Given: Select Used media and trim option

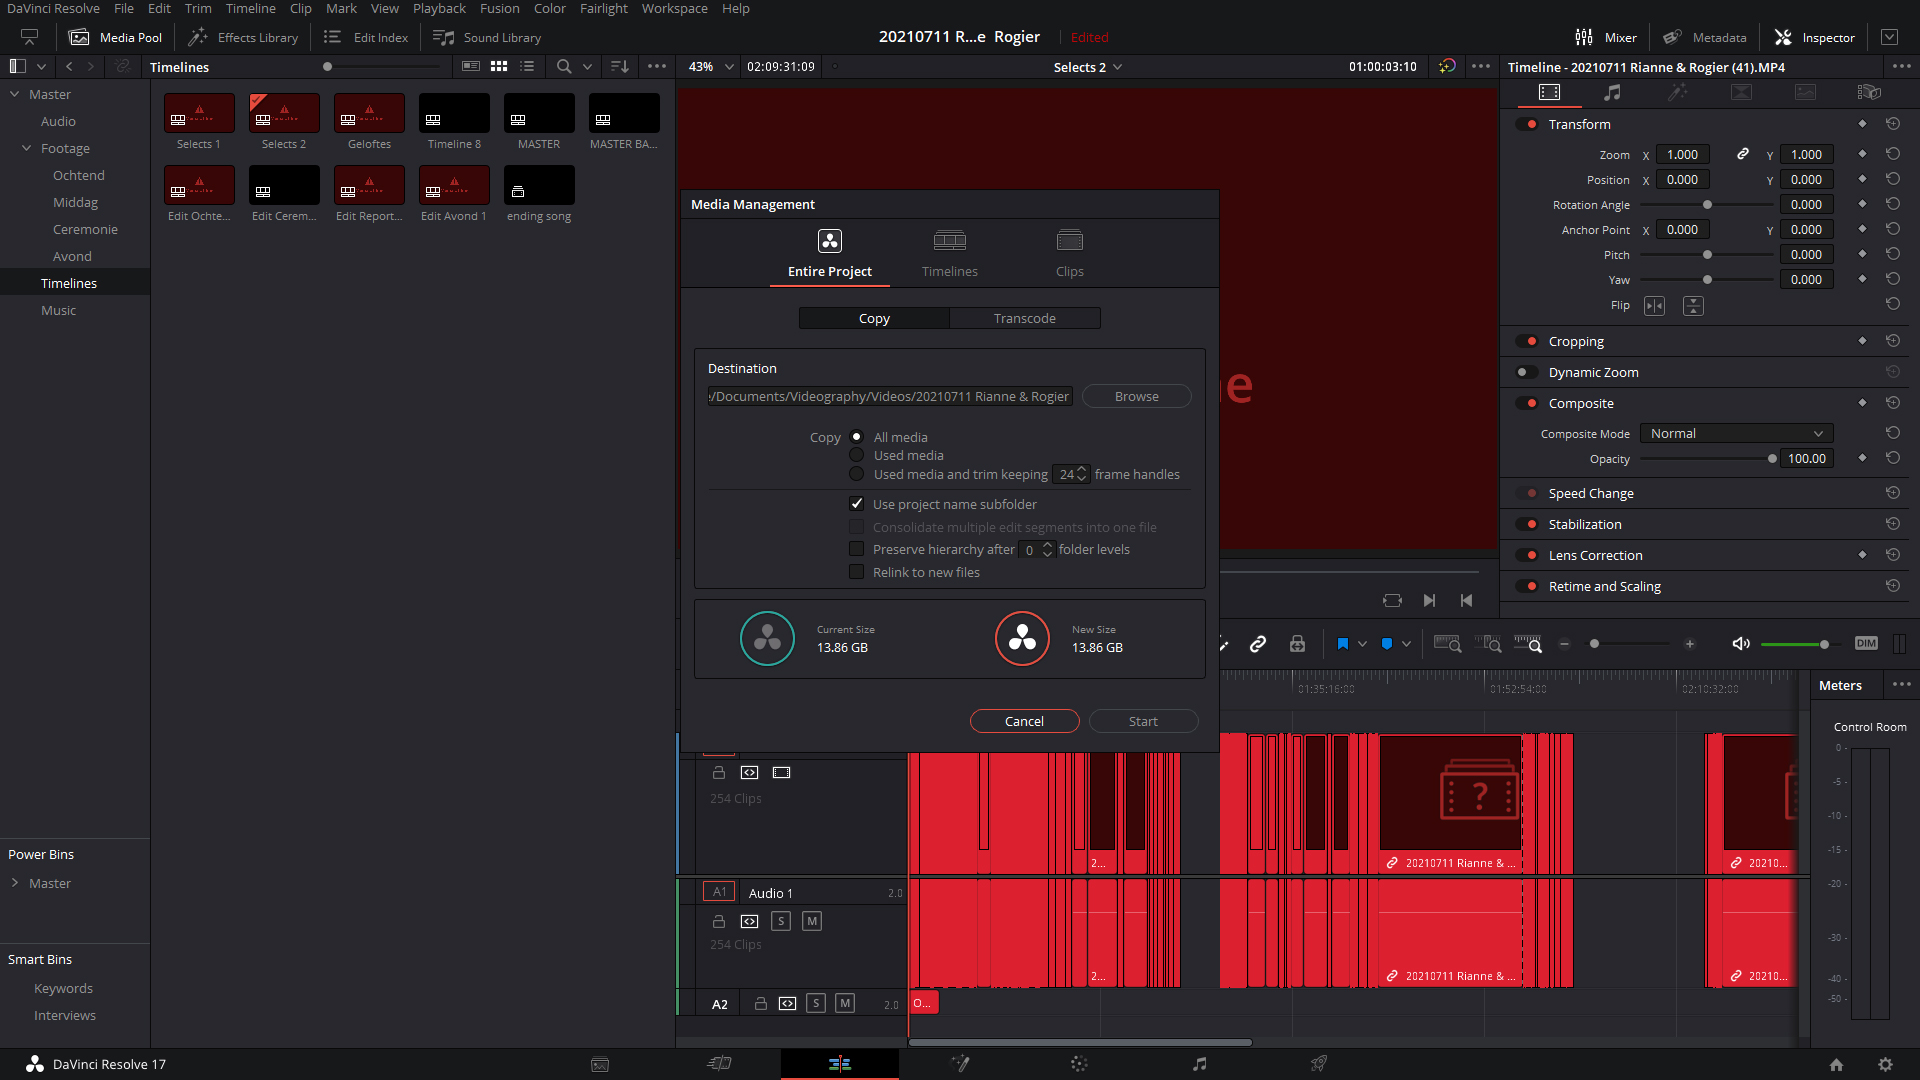Looking at the screenshot, I should [x=857, y=474].
